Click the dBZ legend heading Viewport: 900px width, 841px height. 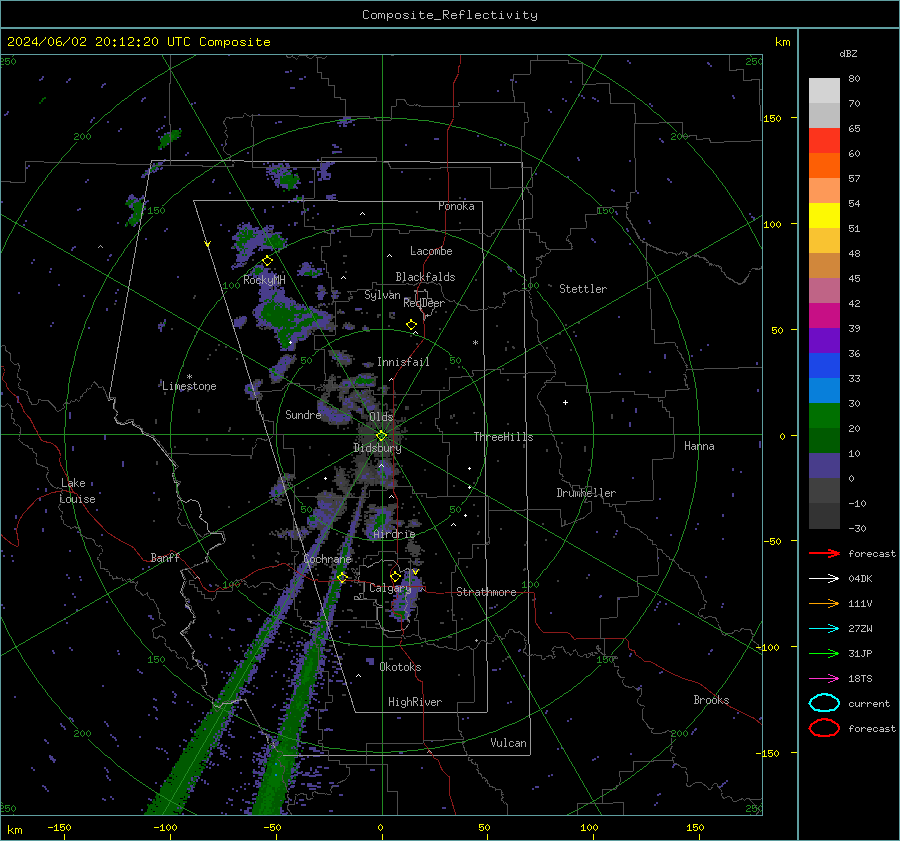click(848, 54)
